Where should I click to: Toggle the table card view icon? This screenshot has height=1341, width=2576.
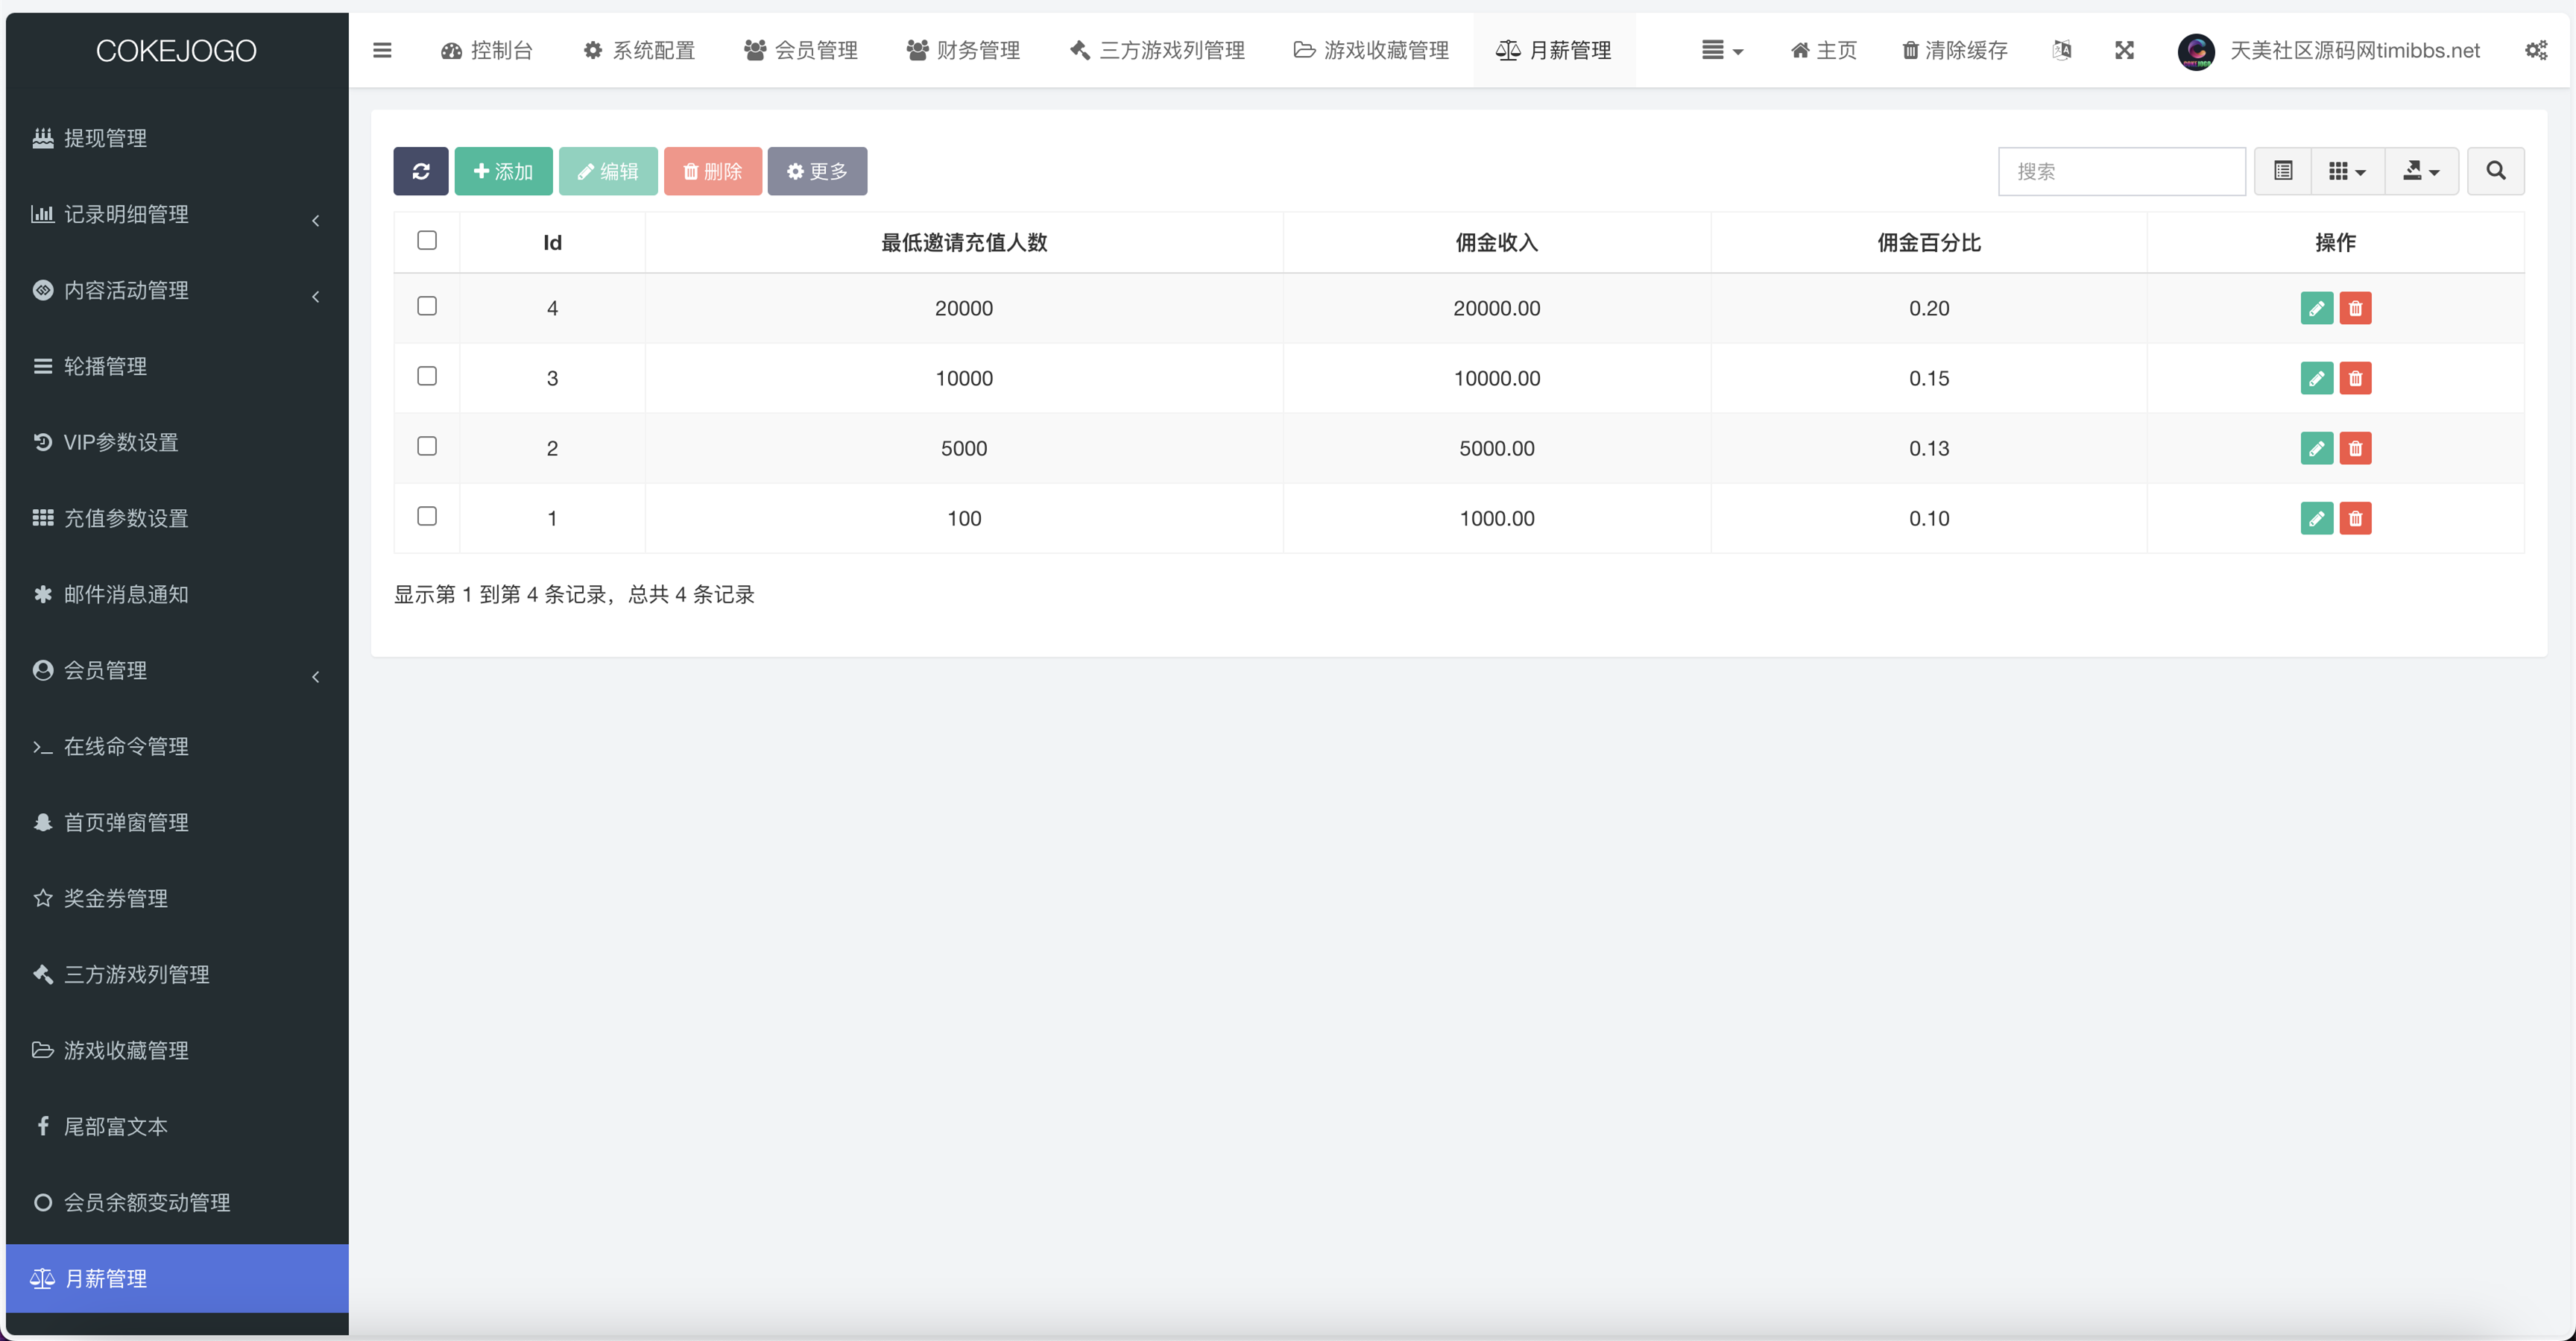pos(2282,171)
